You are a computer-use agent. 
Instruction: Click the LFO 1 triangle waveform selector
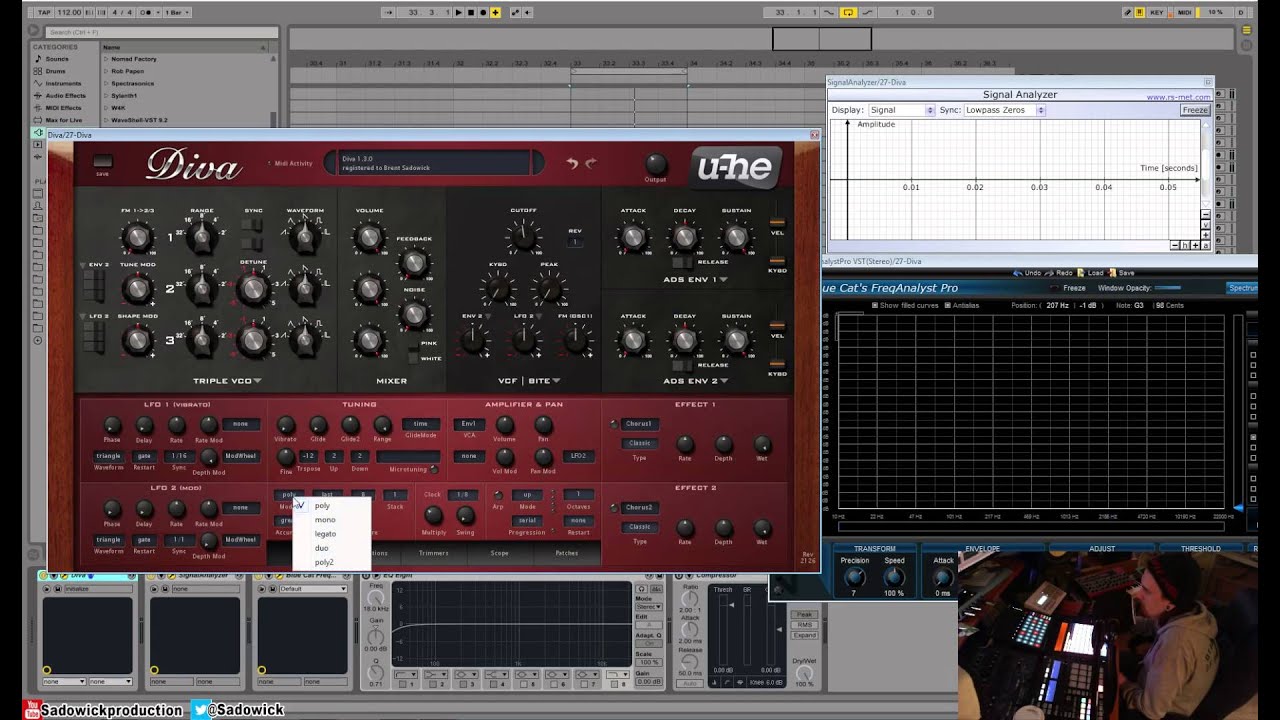tap(108, 456)
